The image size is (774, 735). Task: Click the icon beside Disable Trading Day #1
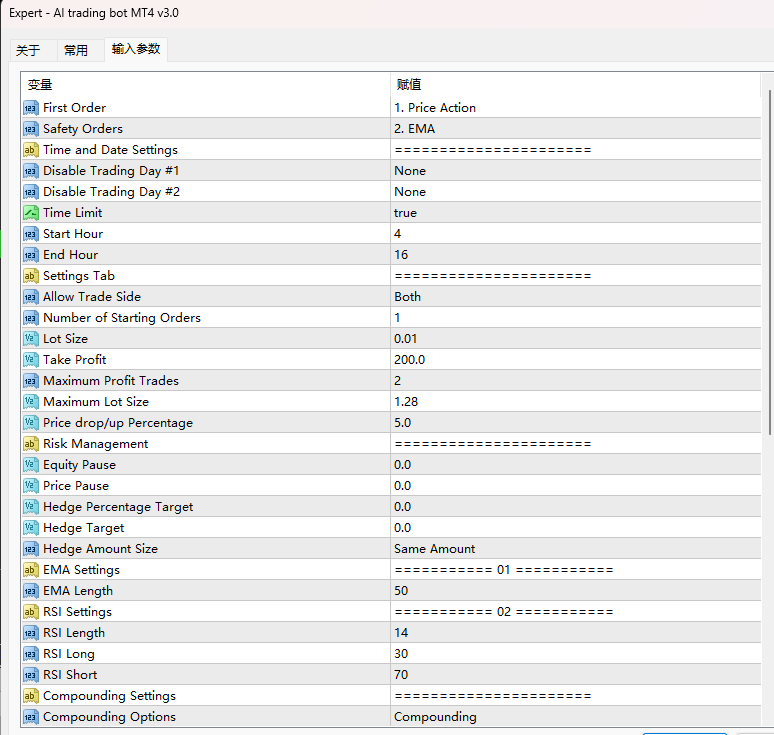(x=31, y=171)
